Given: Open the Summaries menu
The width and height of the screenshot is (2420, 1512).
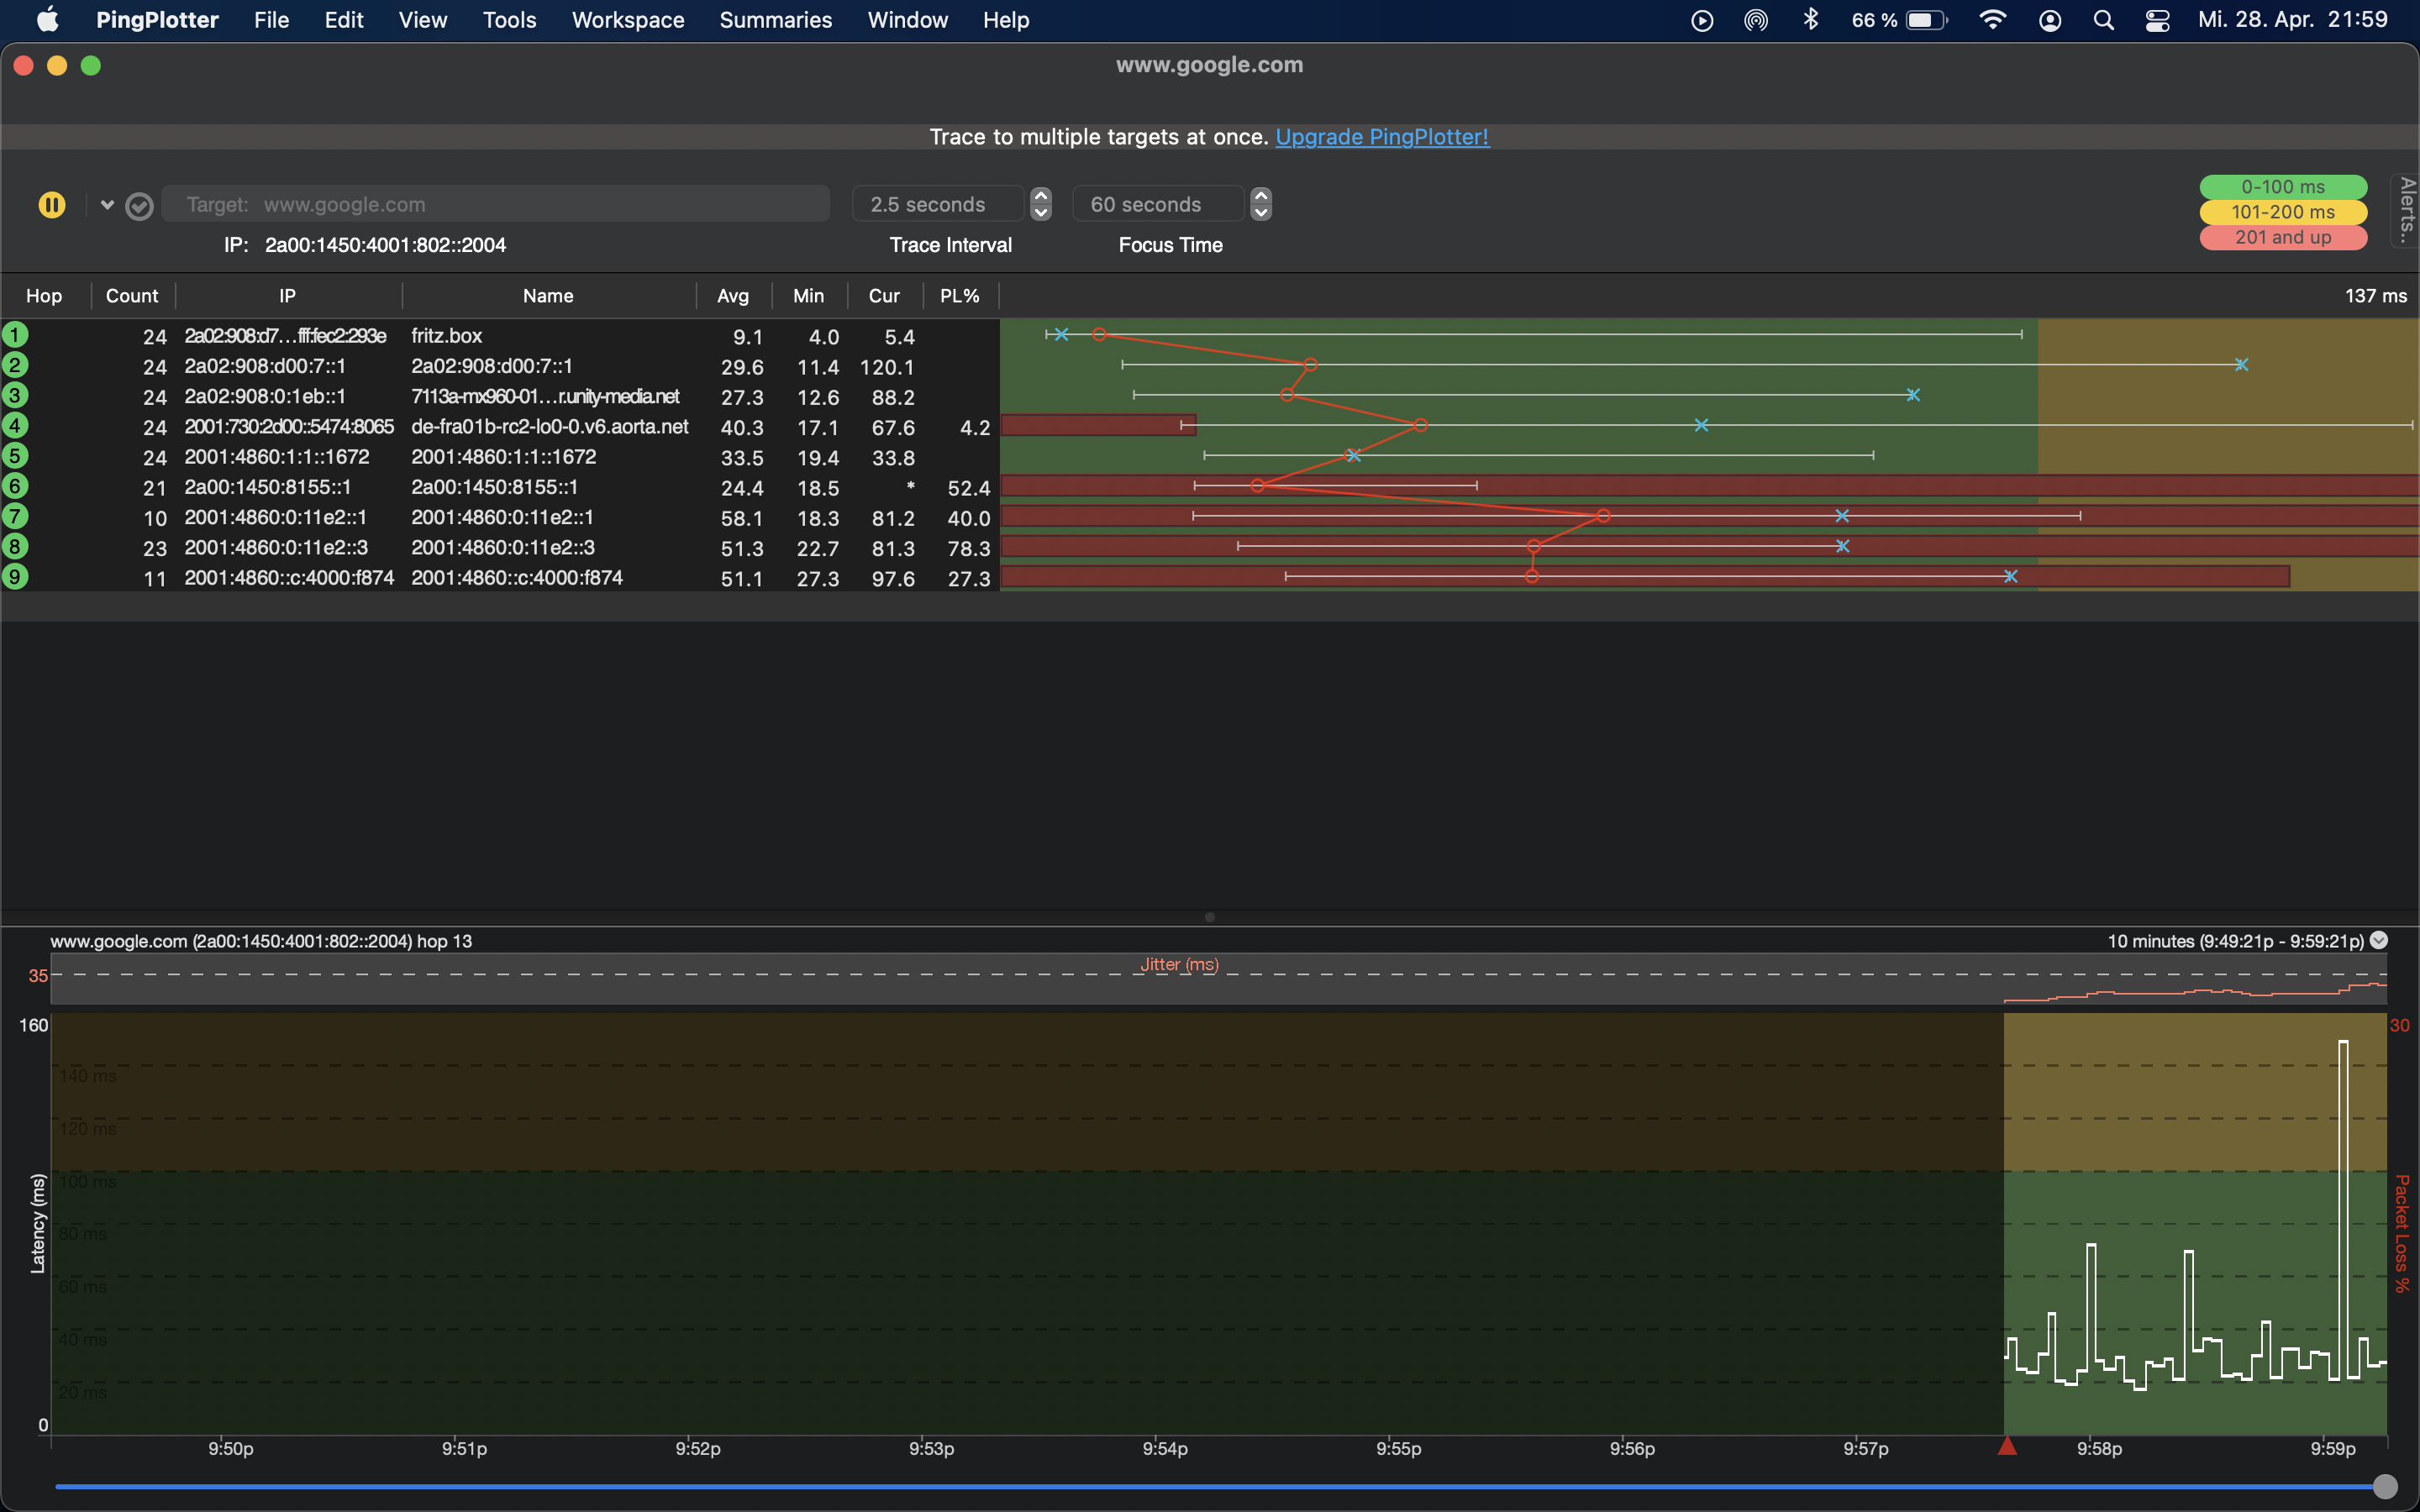Looking at the screenshot, I should click(775, 20).
